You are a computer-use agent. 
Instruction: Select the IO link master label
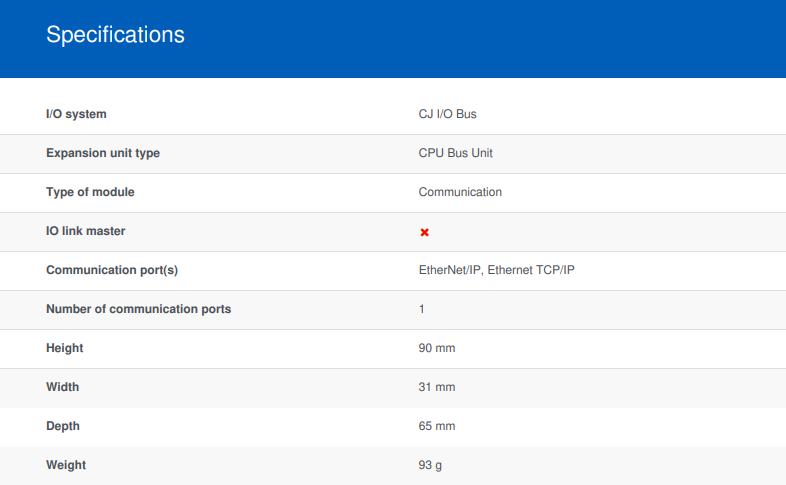coord(86,231)
